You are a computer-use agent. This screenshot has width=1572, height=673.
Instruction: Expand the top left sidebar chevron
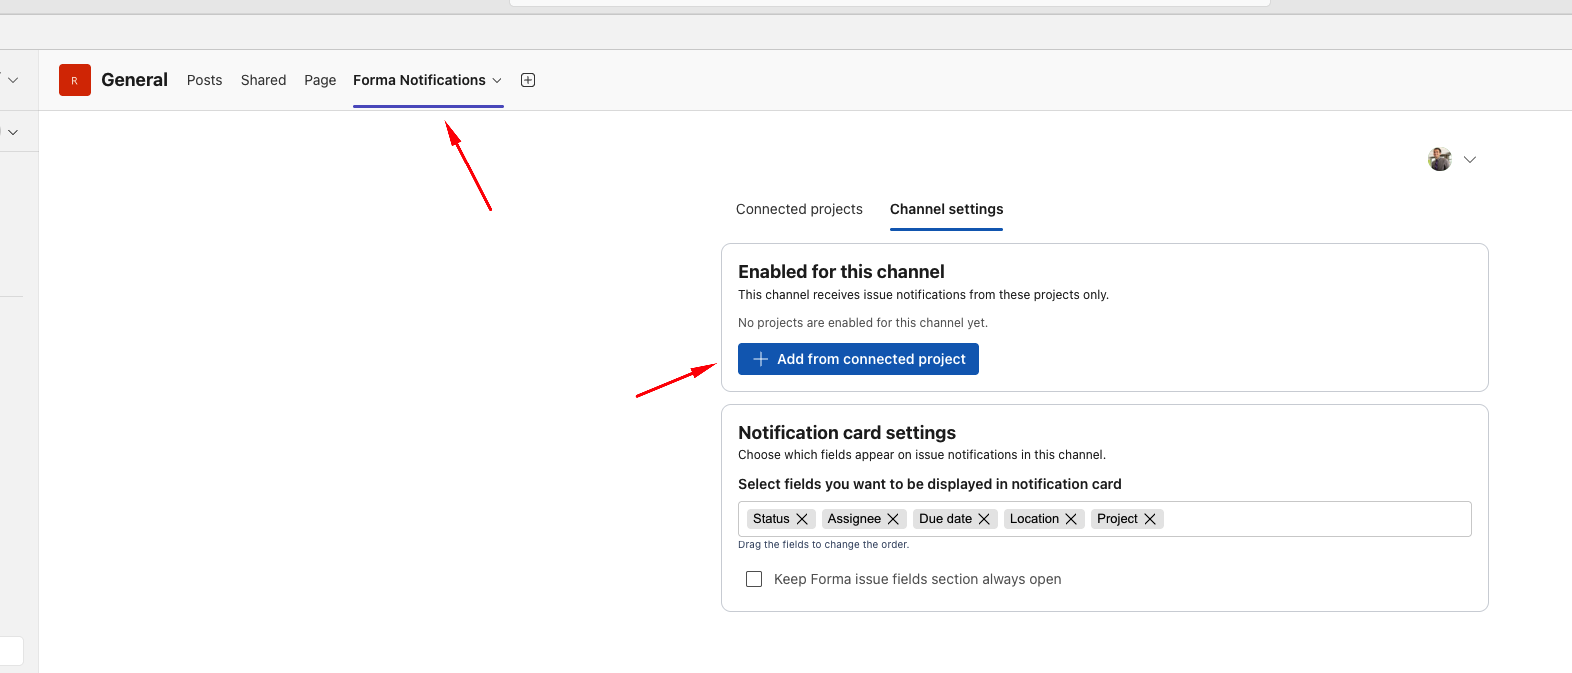tap(13, 80)
